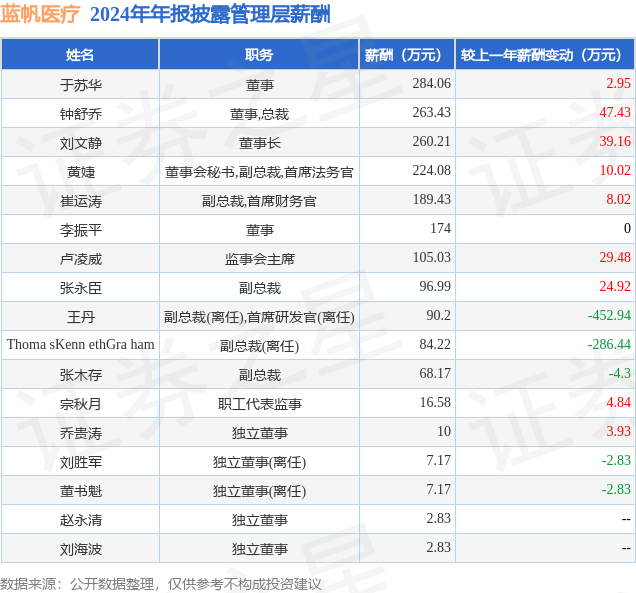Click the position cell 董事,总裁

coord(259,114)
